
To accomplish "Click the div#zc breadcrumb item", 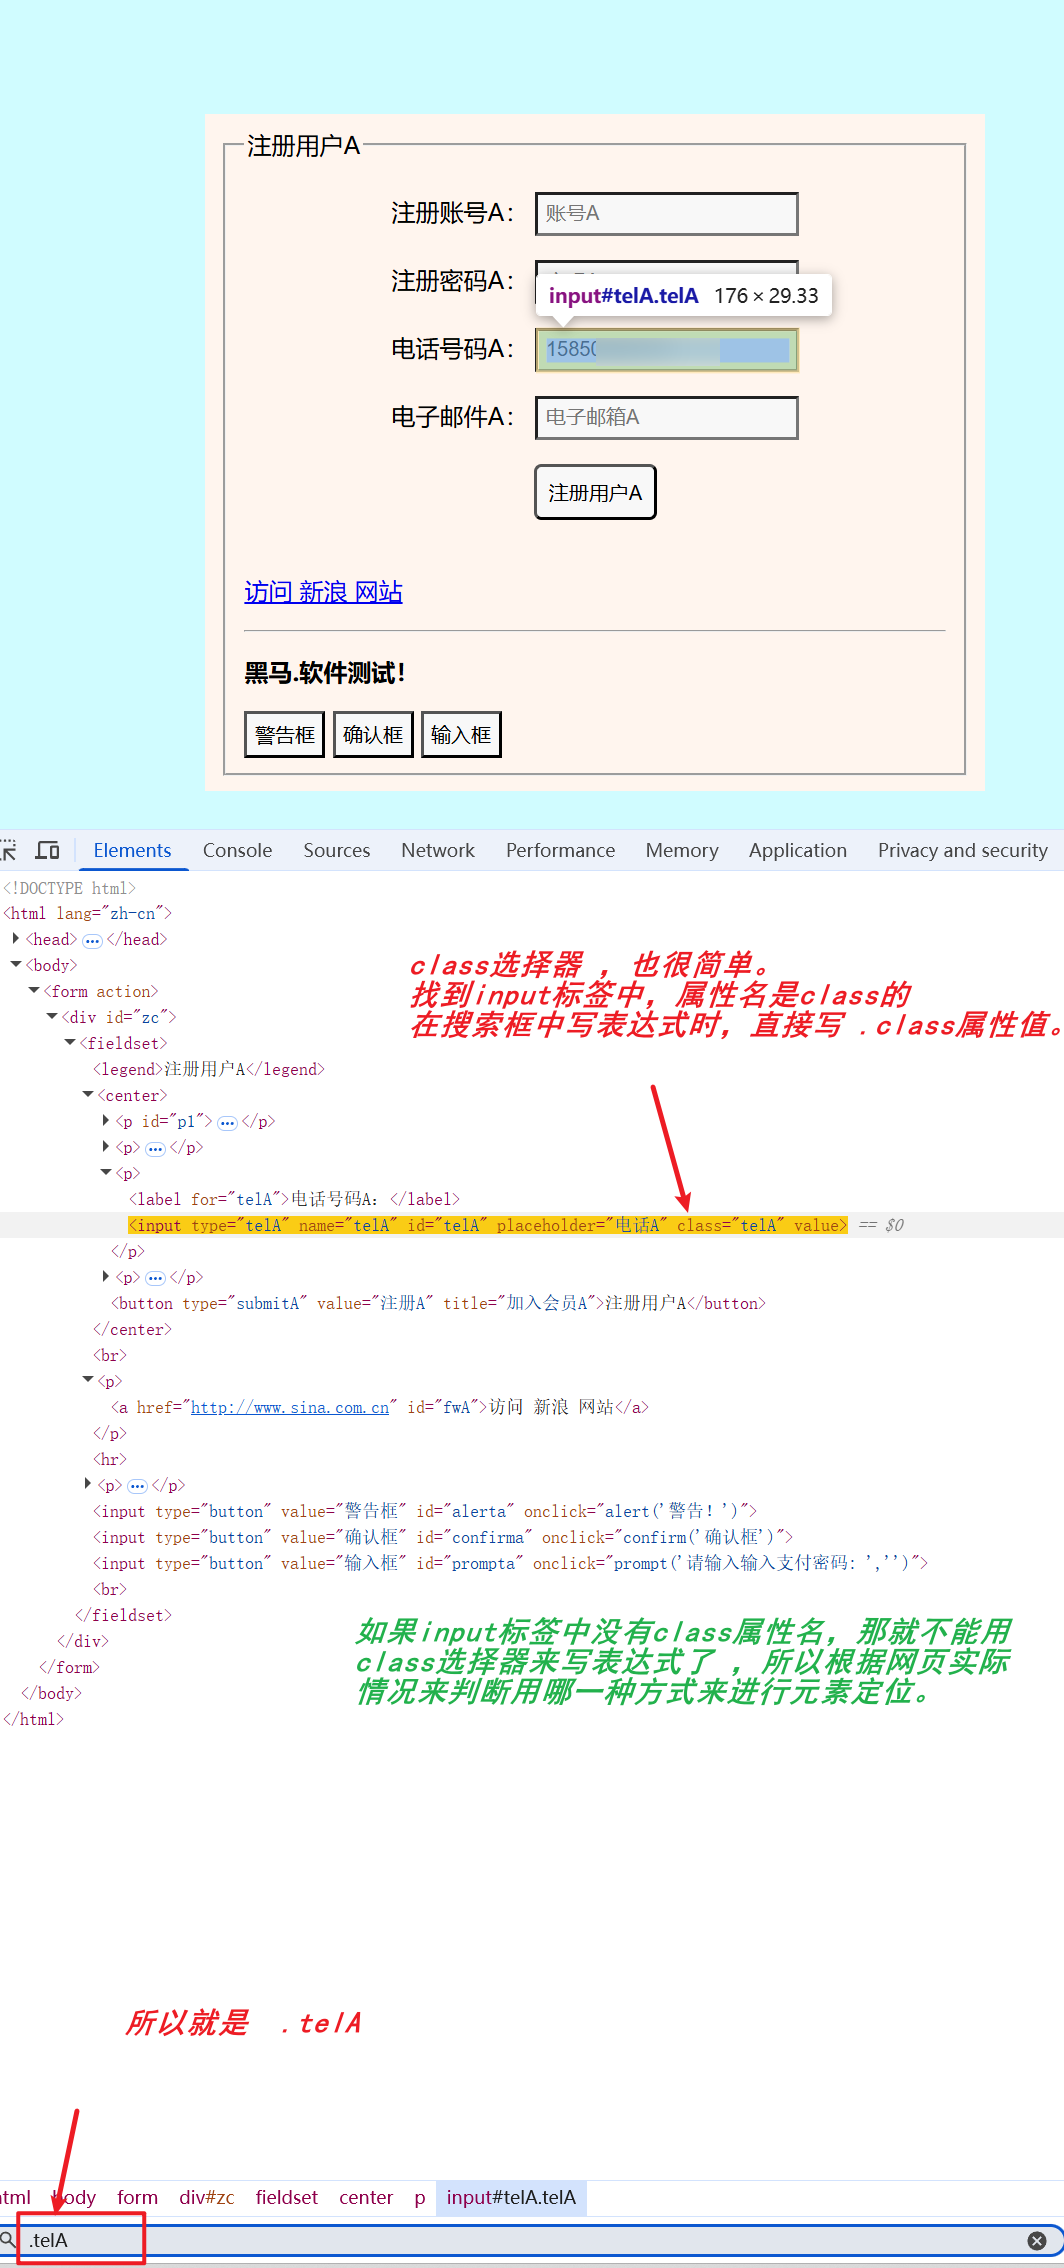I will (x=207, y=2197).
